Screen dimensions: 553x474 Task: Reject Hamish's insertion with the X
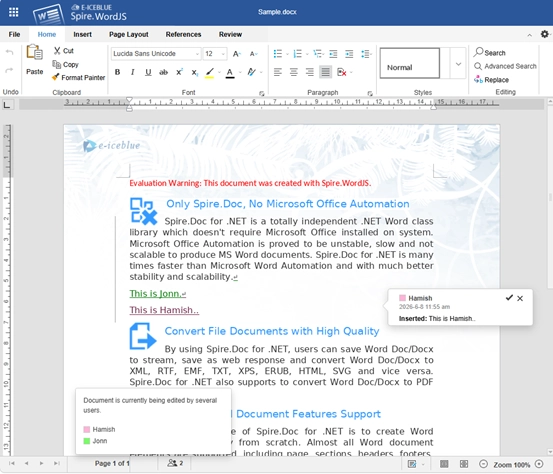pos(520,298)
